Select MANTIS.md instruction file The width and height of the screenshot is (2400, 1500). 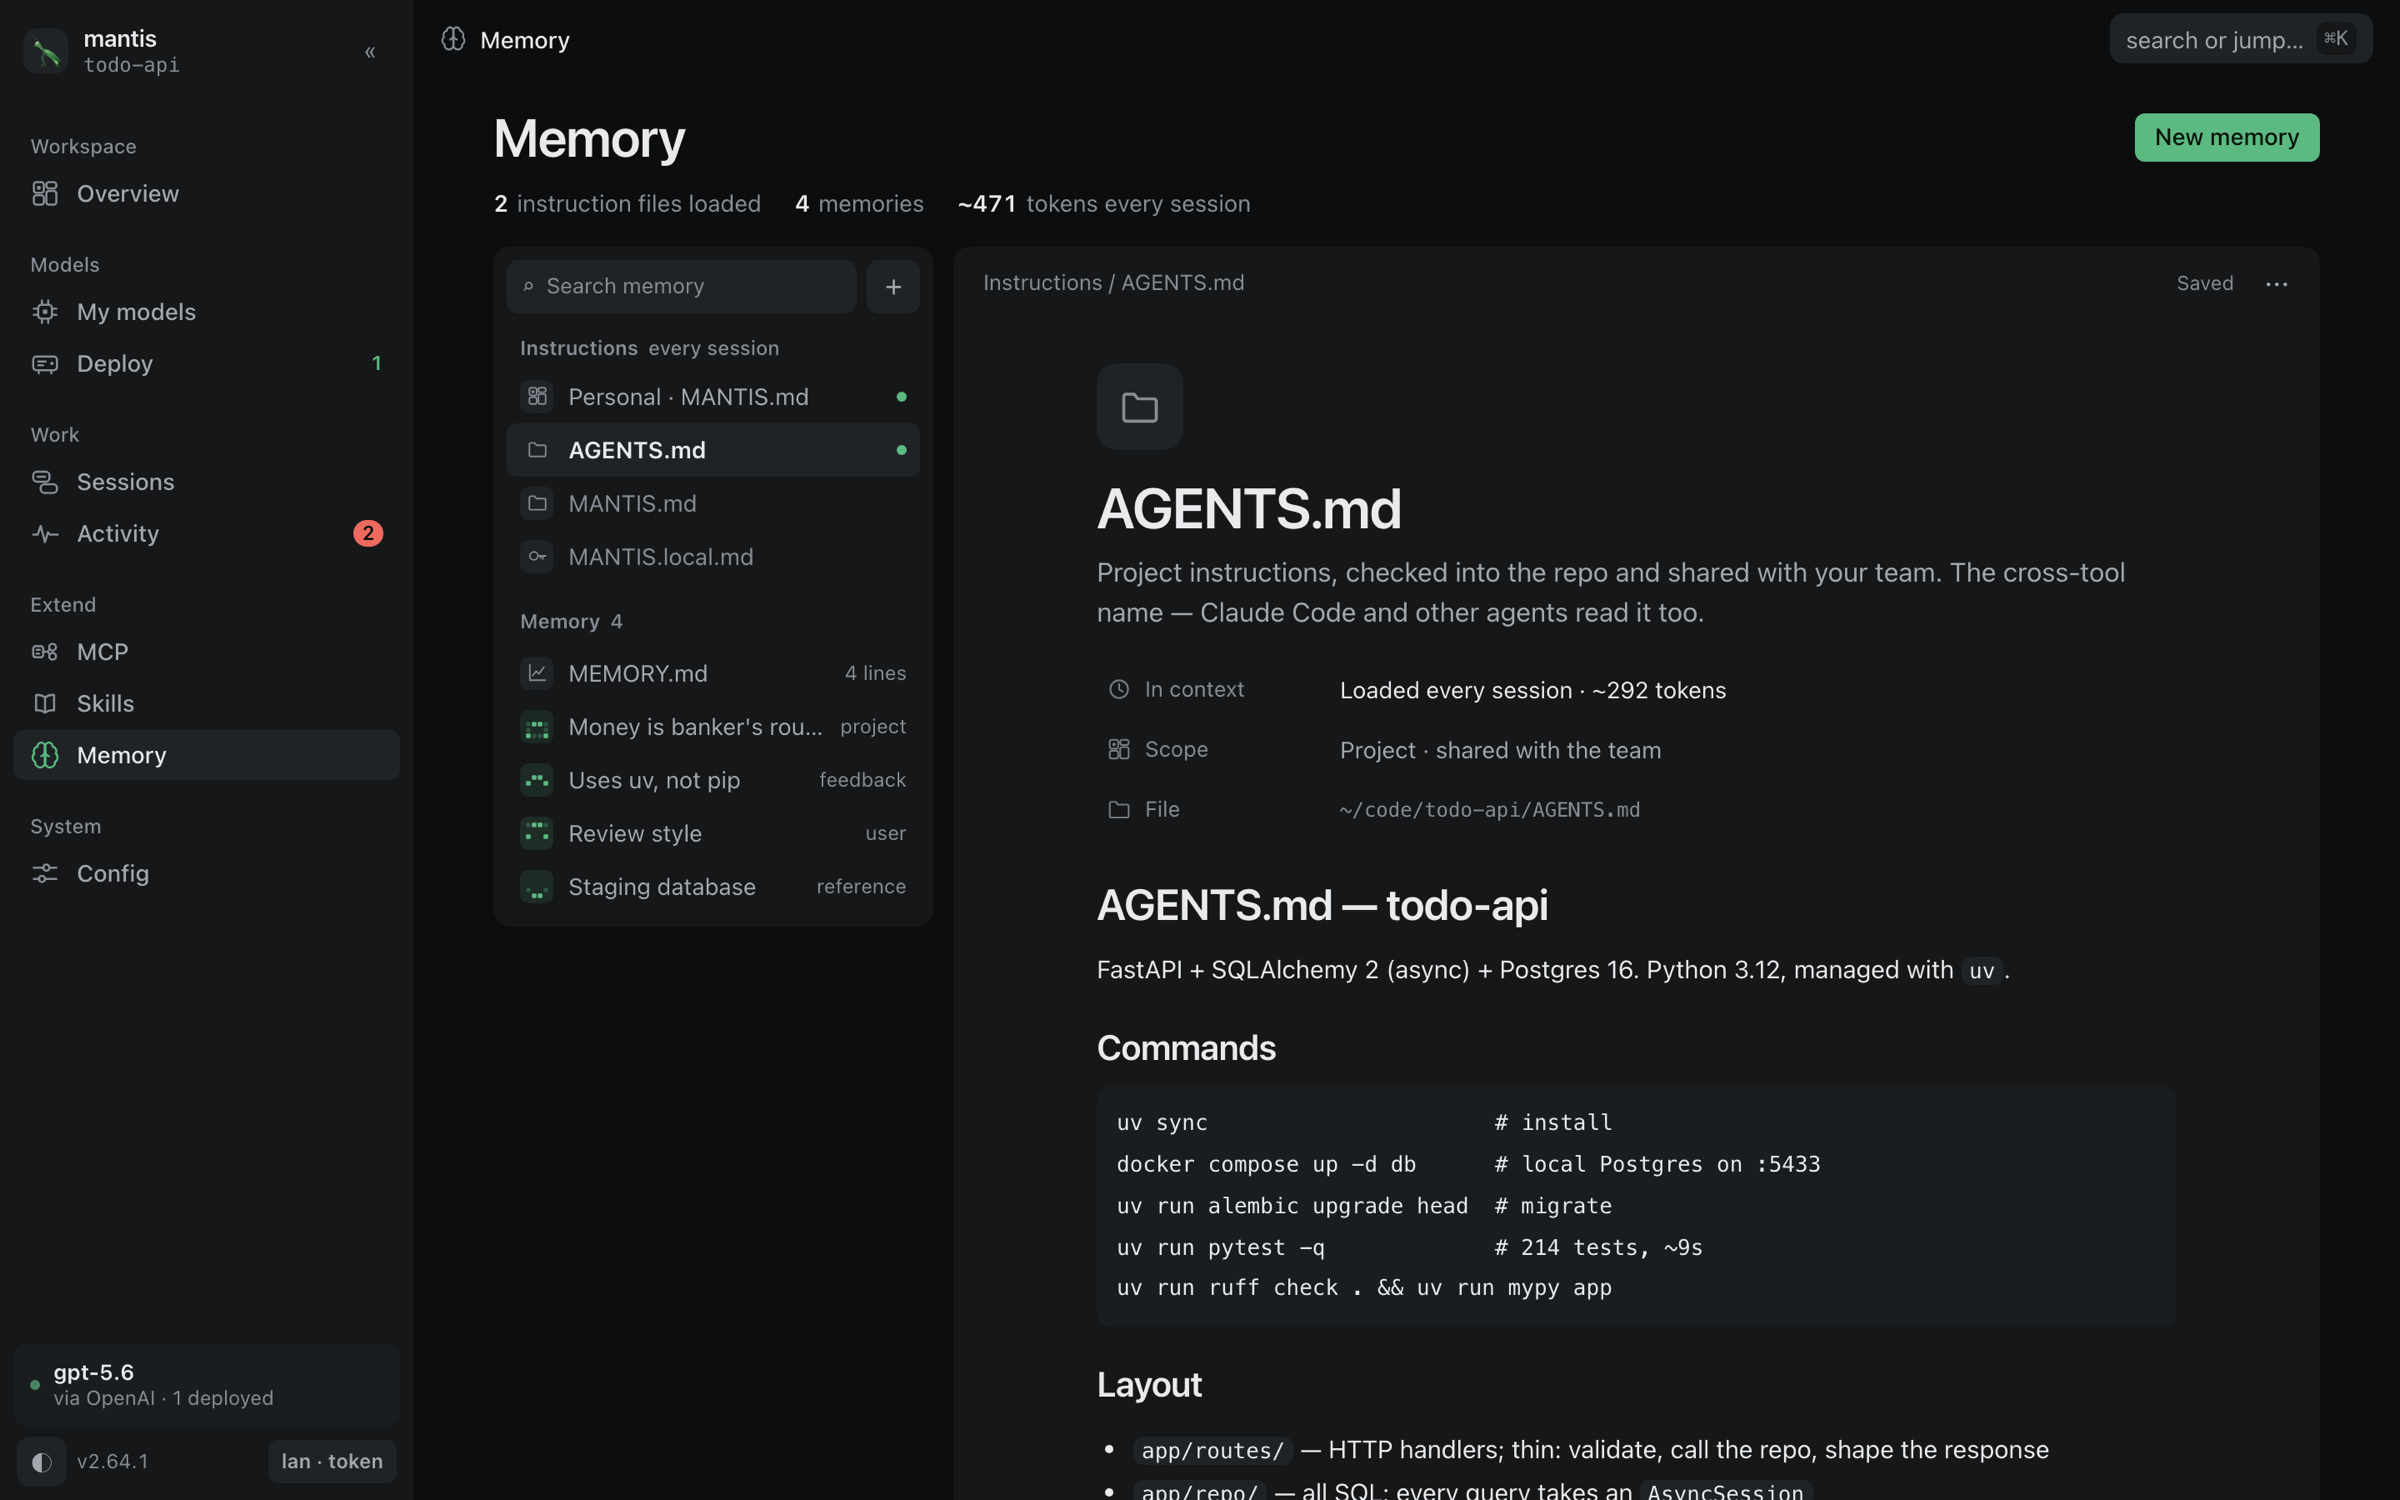point(713,504)
